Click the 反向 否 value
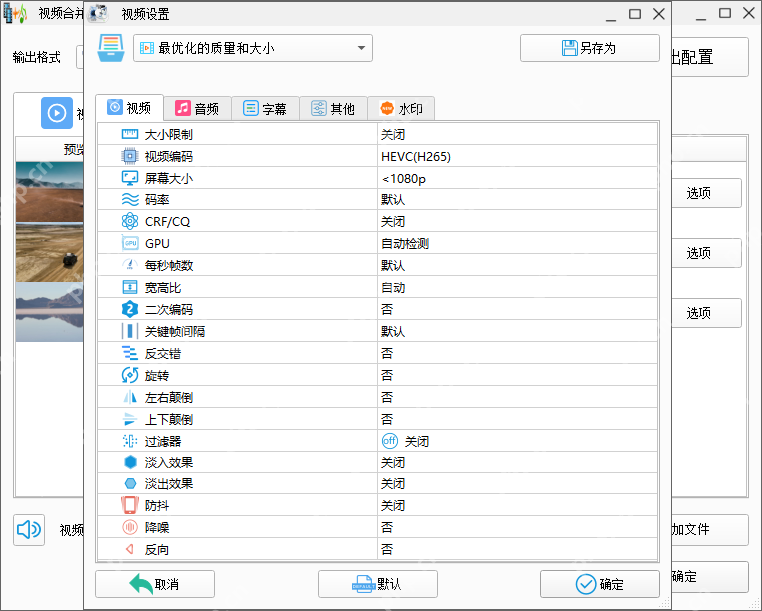Image resolution: width=762 pixels, height=611 pixels. [518, 549]
